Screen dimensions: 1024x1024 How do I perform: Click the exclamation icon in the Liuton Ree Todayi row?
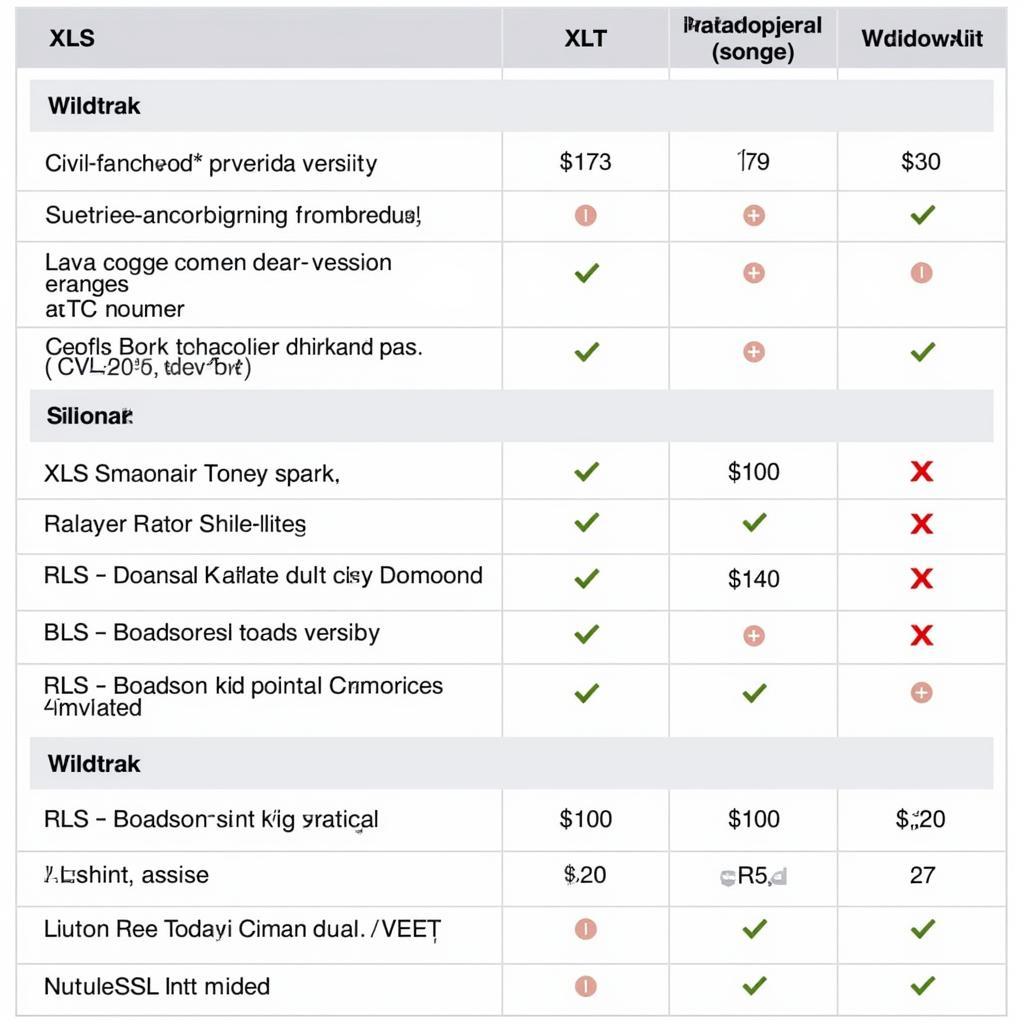(586, 930)
